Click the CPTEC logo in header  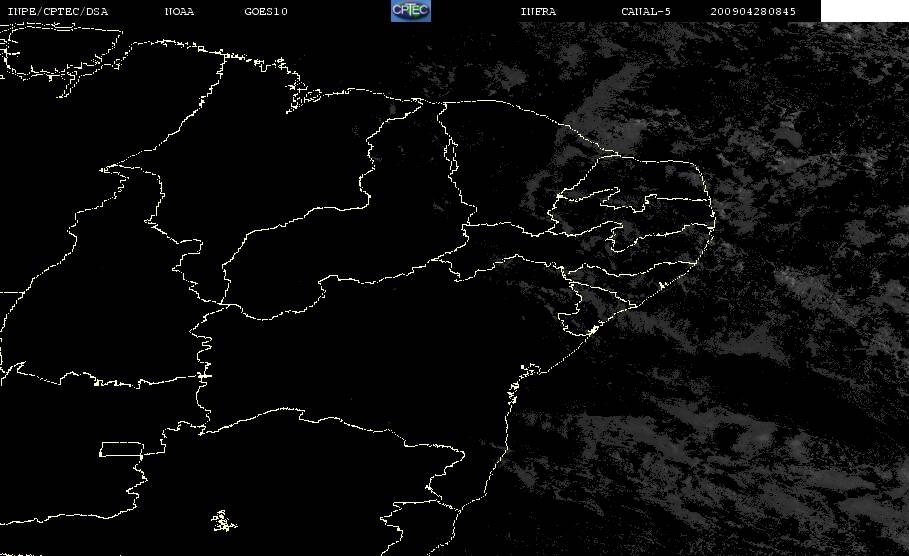pyautogui.click(x=411, y=10)
